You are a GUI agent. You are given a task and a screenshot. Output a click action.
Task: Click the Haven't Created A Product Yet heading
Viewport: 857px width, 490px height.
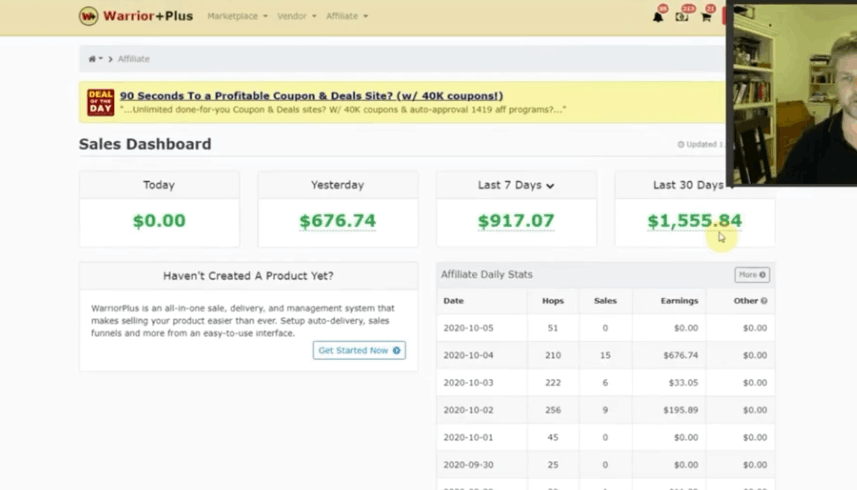[248, 276]
